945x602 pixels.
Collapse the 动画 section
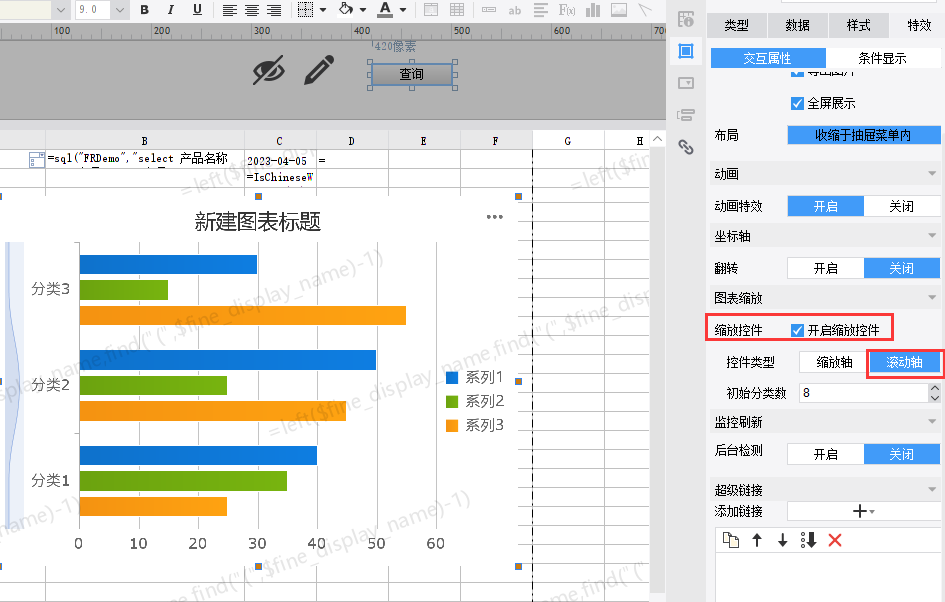[932, 174]
